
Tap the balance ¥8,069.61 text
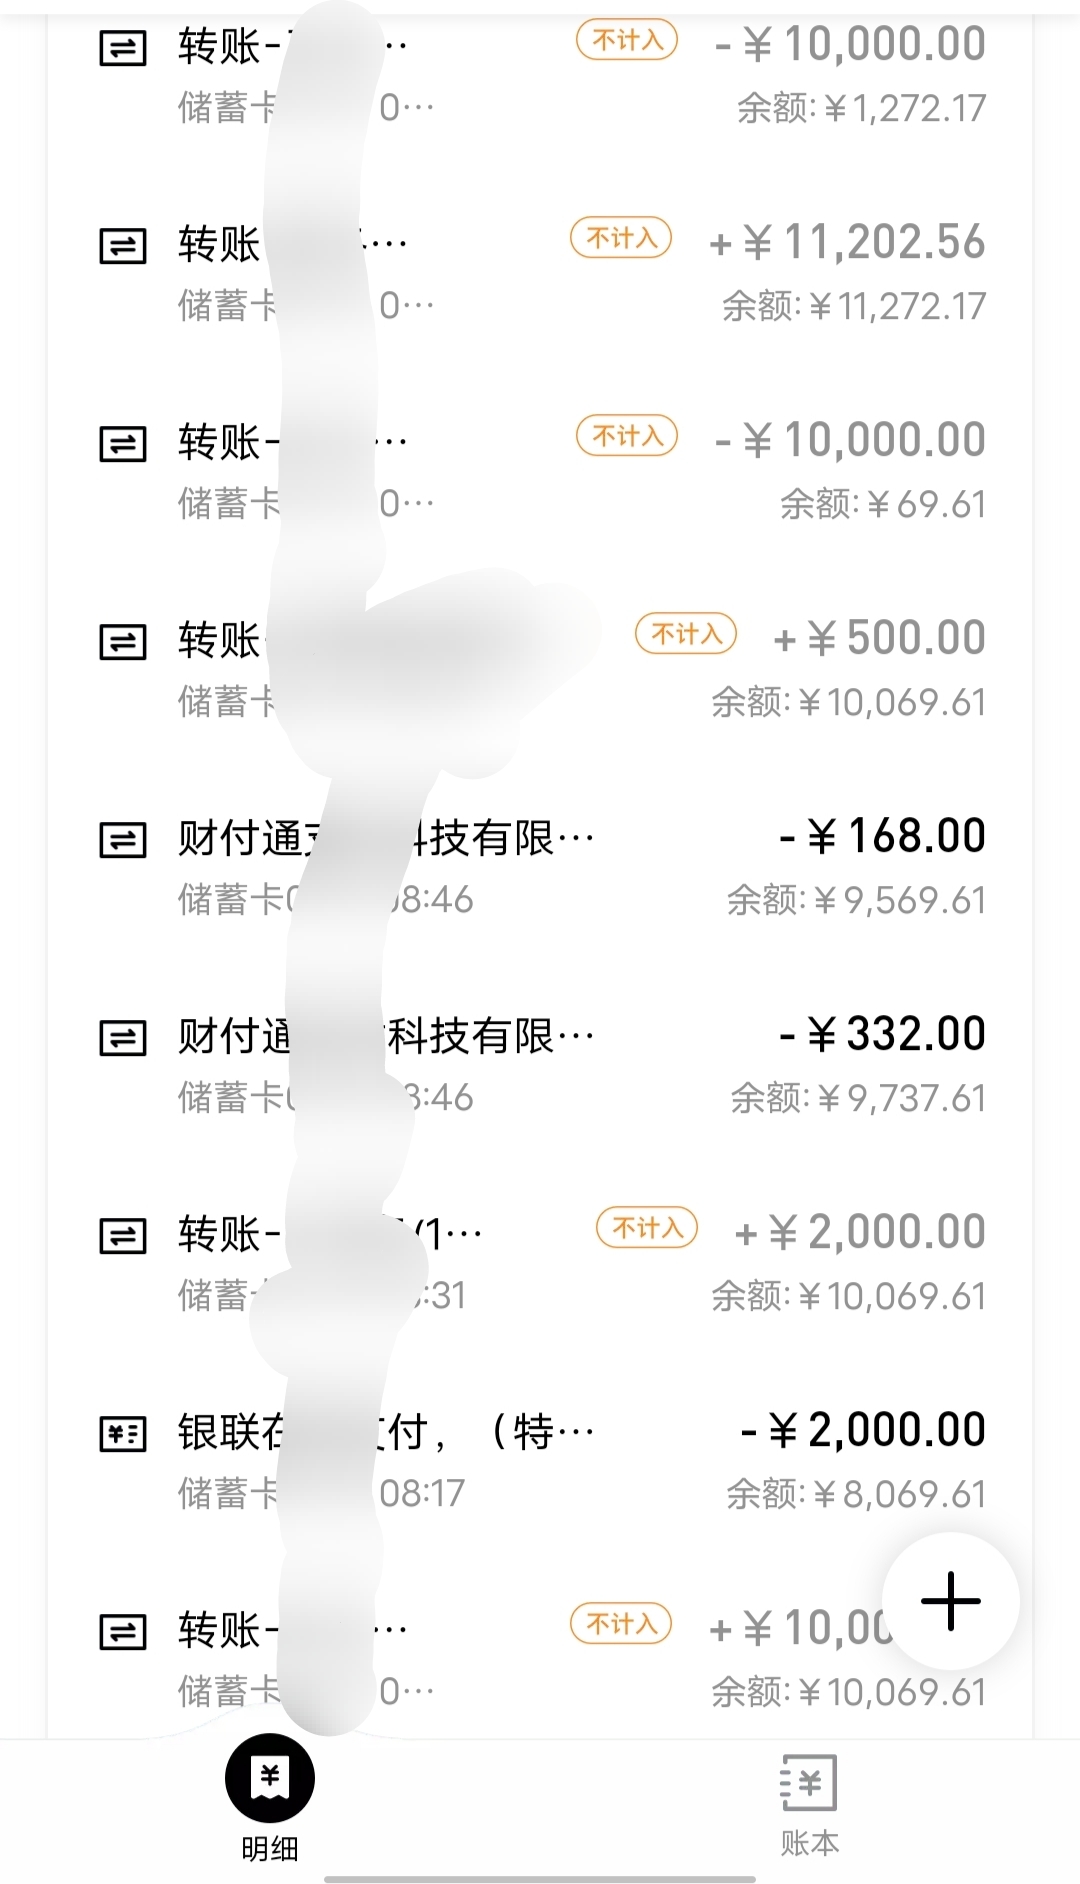pyautogui.click(x=856, y=1494)
